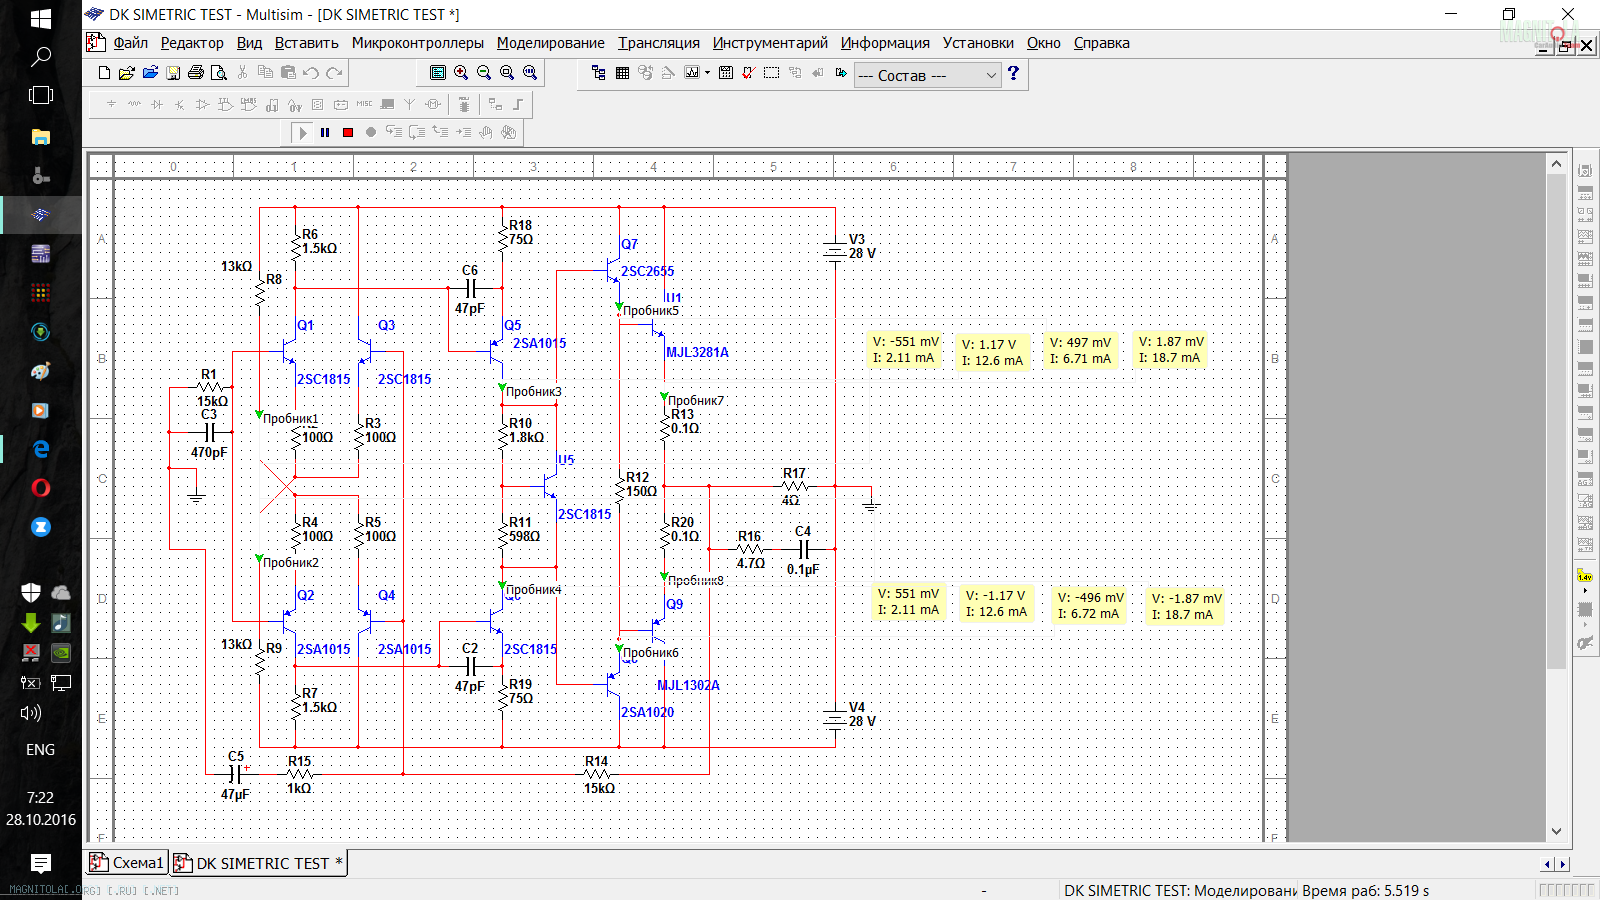
Task: Run the Electrical Rules Check icon
Action: pos(748,73)
